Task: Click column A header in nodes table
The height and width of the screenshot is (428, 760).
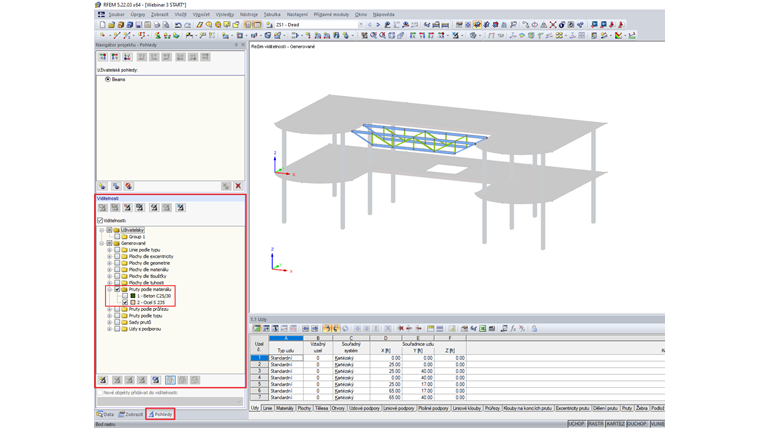Action: click(286, 338)
